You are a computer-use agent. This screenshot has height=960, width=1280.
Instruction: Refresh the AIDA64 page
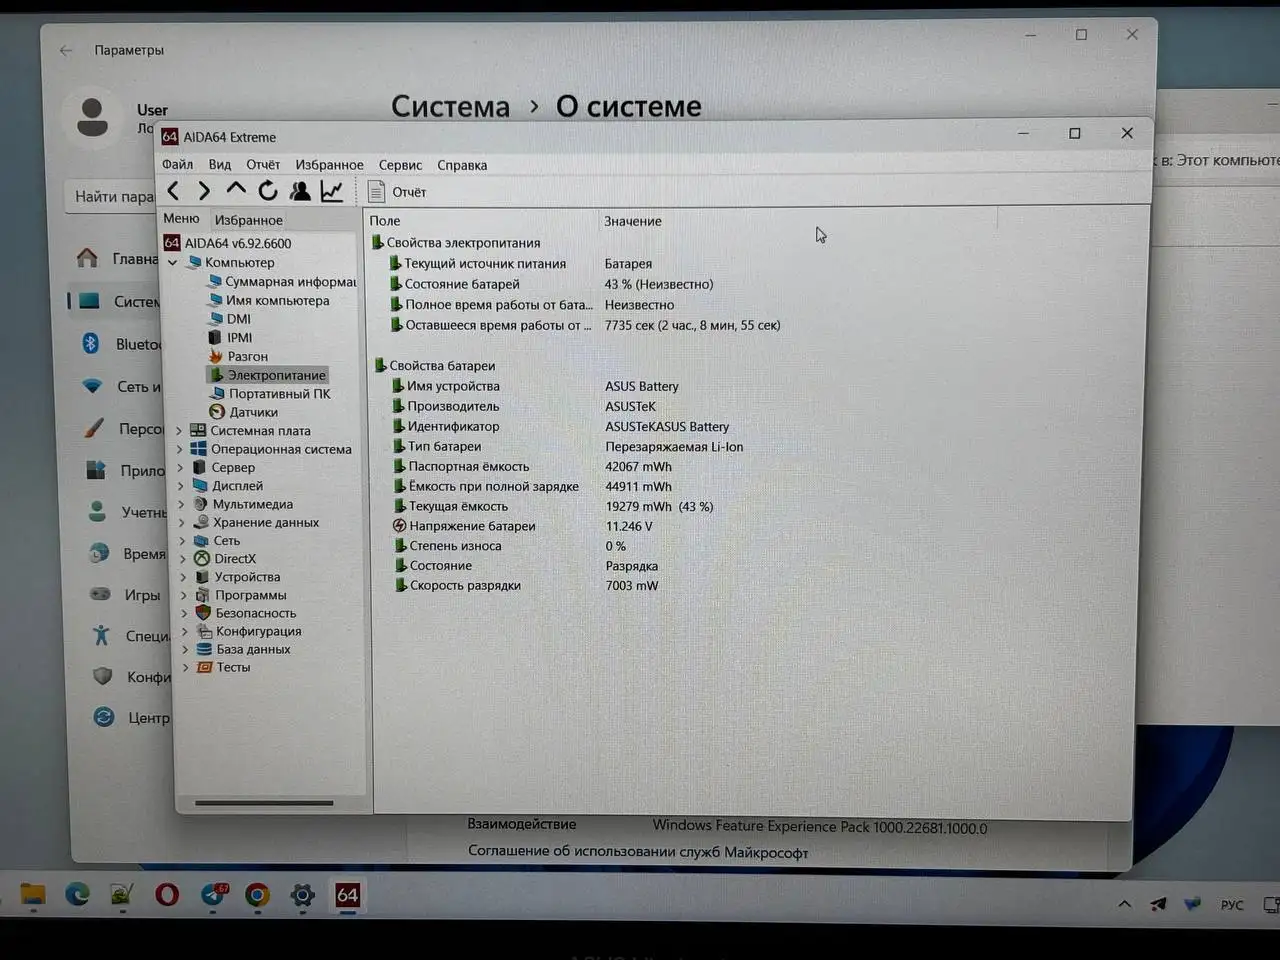click(x=268, y=191)
